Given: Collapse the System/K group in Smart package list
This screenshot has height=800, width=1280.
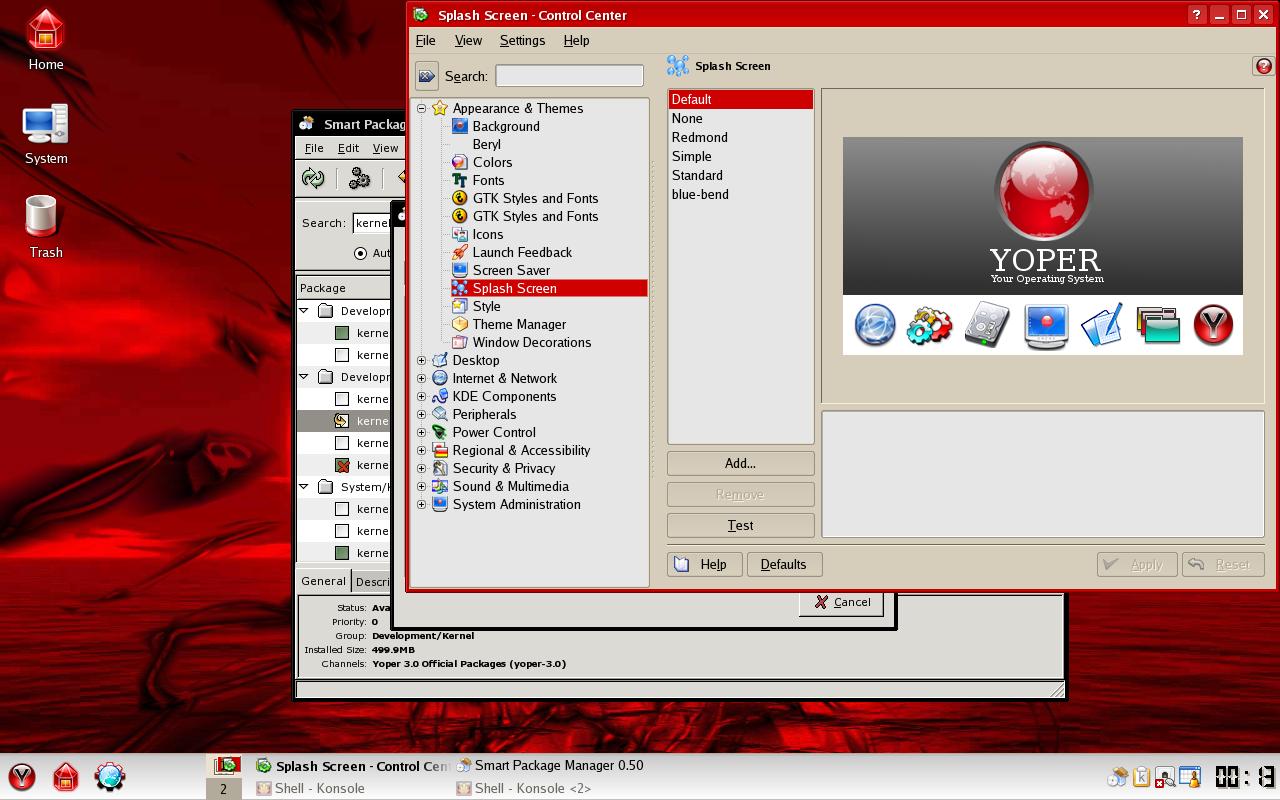Looking at the screenshot, I should tap(304, 487).
